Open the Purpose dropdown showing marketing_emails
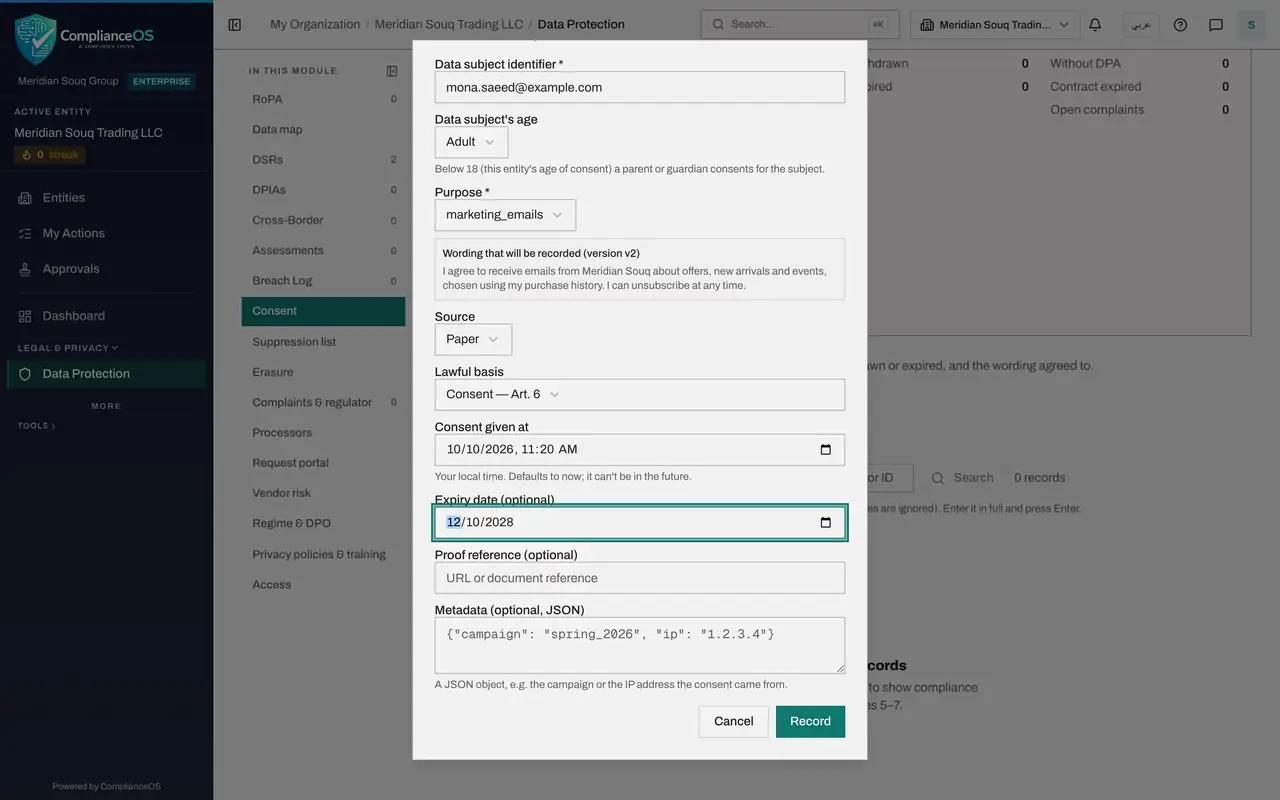This screenshot has width=1280, height=800. pos(505,215)
